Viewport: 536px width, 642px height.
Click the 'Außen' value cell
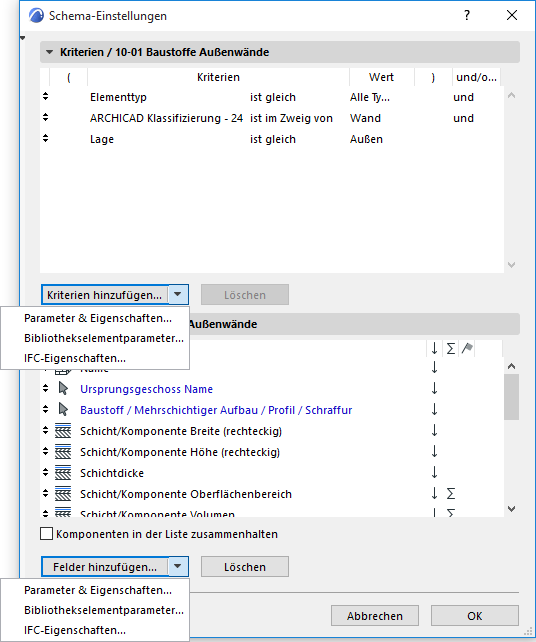click(x=366, y=139)
